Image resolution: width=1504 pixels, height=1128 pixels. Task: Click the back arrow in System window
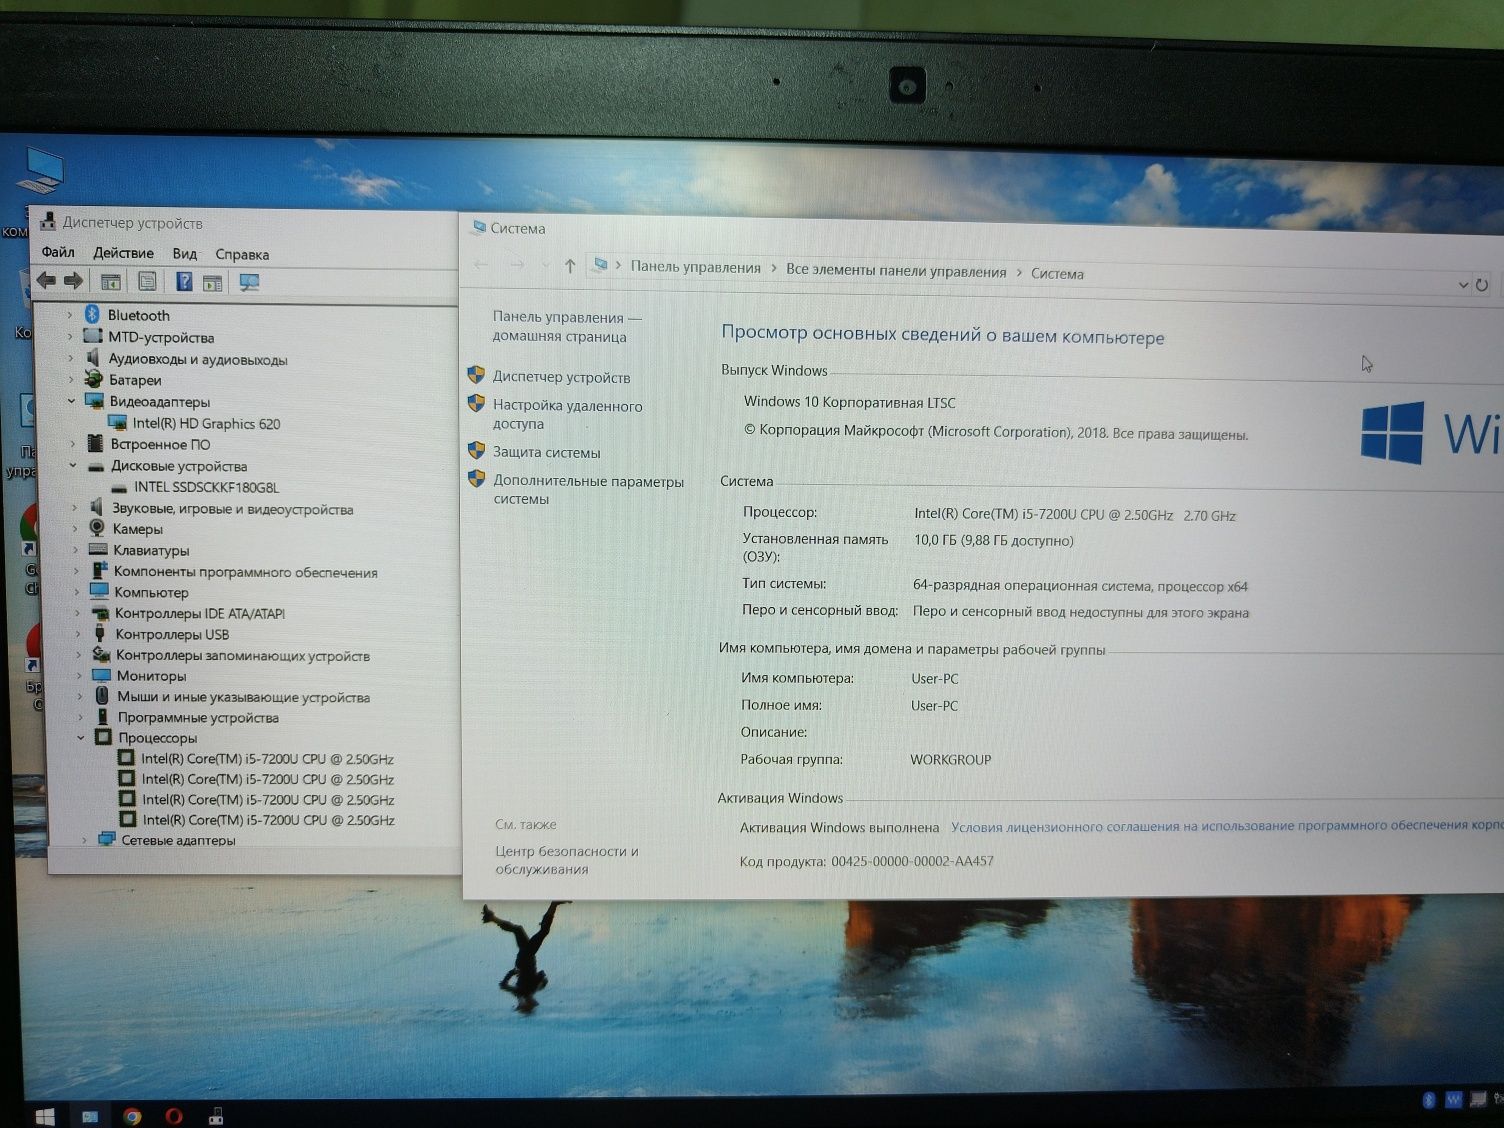click(481, 265)
